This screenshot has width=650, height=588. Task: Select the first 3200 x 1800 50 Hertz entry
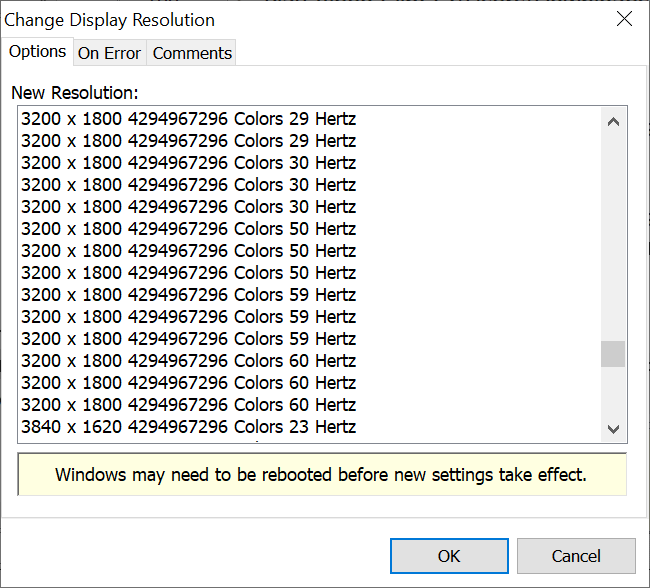(x=188, y=229)
